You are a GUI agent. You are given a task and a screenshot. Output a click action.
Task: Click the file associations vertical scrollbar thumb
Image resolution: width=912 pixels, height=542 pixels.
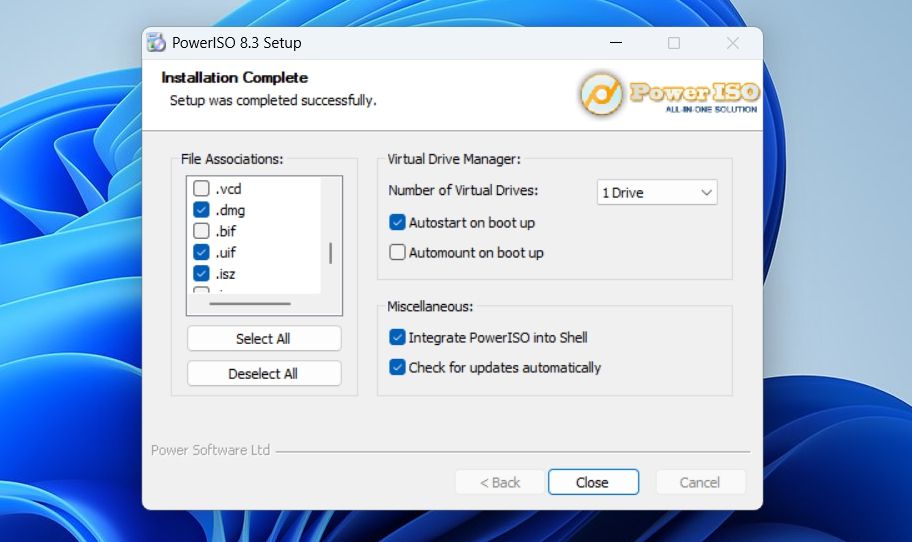pyautogui.click(x=330, y=254)
